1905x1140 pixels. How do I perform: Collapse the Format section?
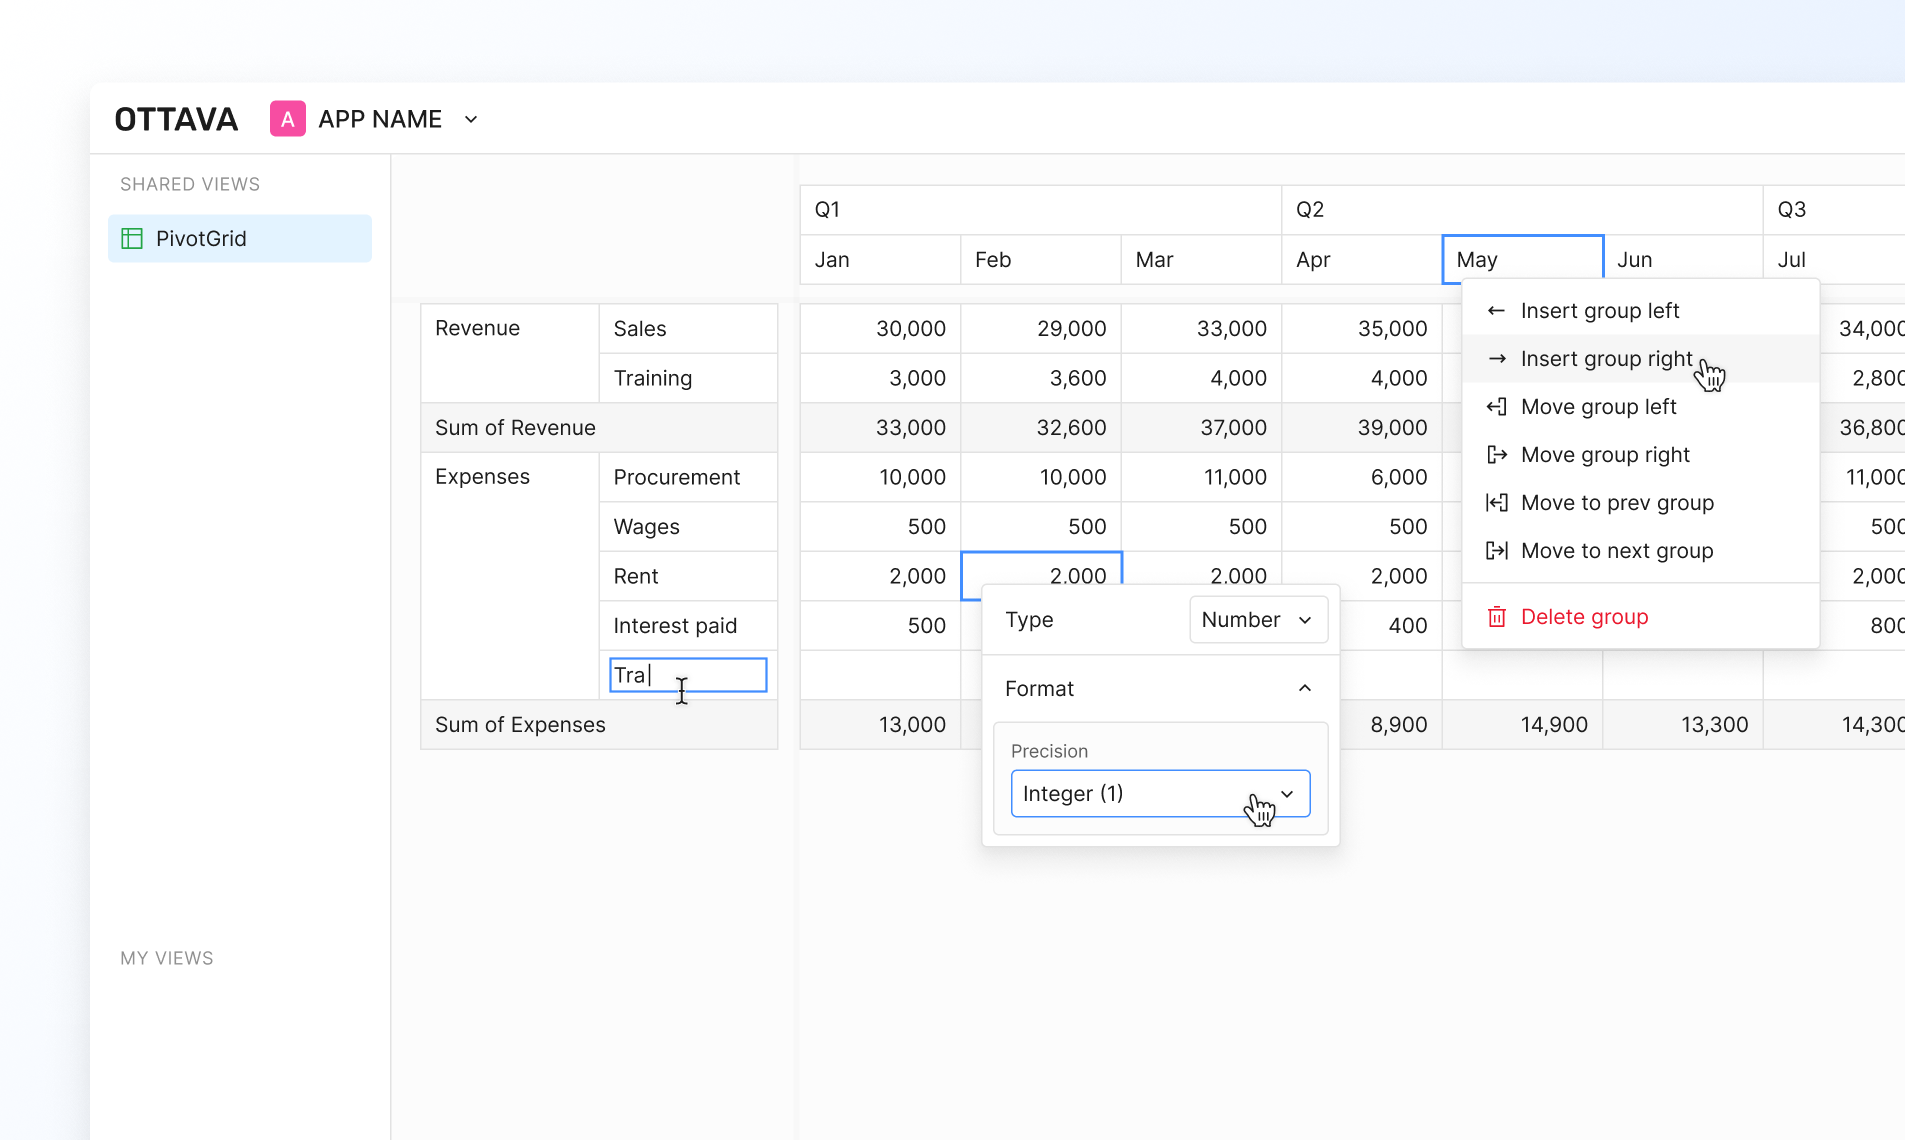coord(1304,689)
